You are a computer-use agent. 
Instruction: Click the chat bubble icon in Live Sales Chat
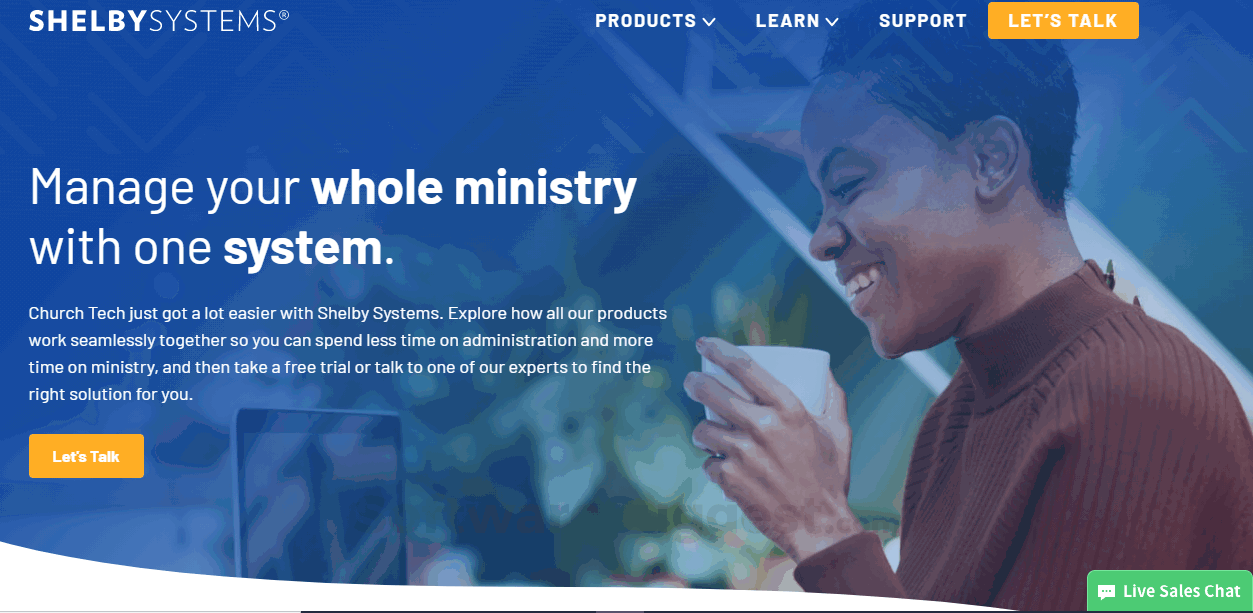[x=1106, y=592]
